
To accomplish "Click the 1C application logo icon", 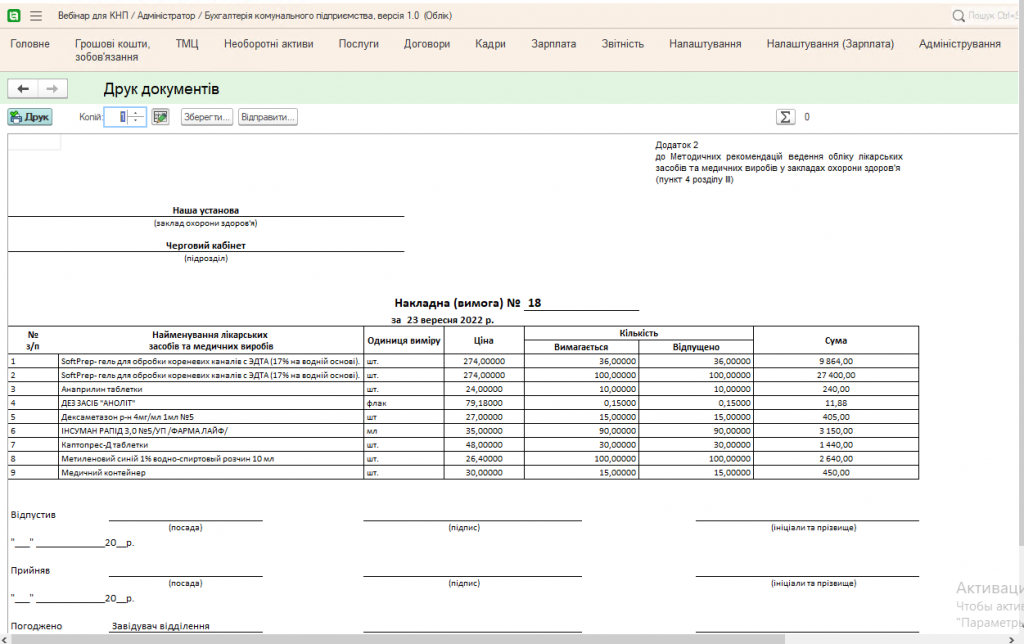I will (14, 16).
